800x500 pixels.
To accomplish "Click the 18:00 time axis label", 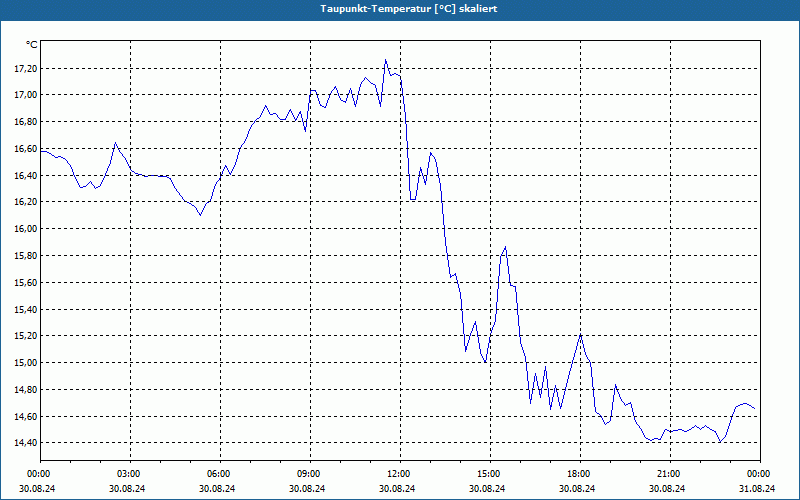I will click(581, 474).
